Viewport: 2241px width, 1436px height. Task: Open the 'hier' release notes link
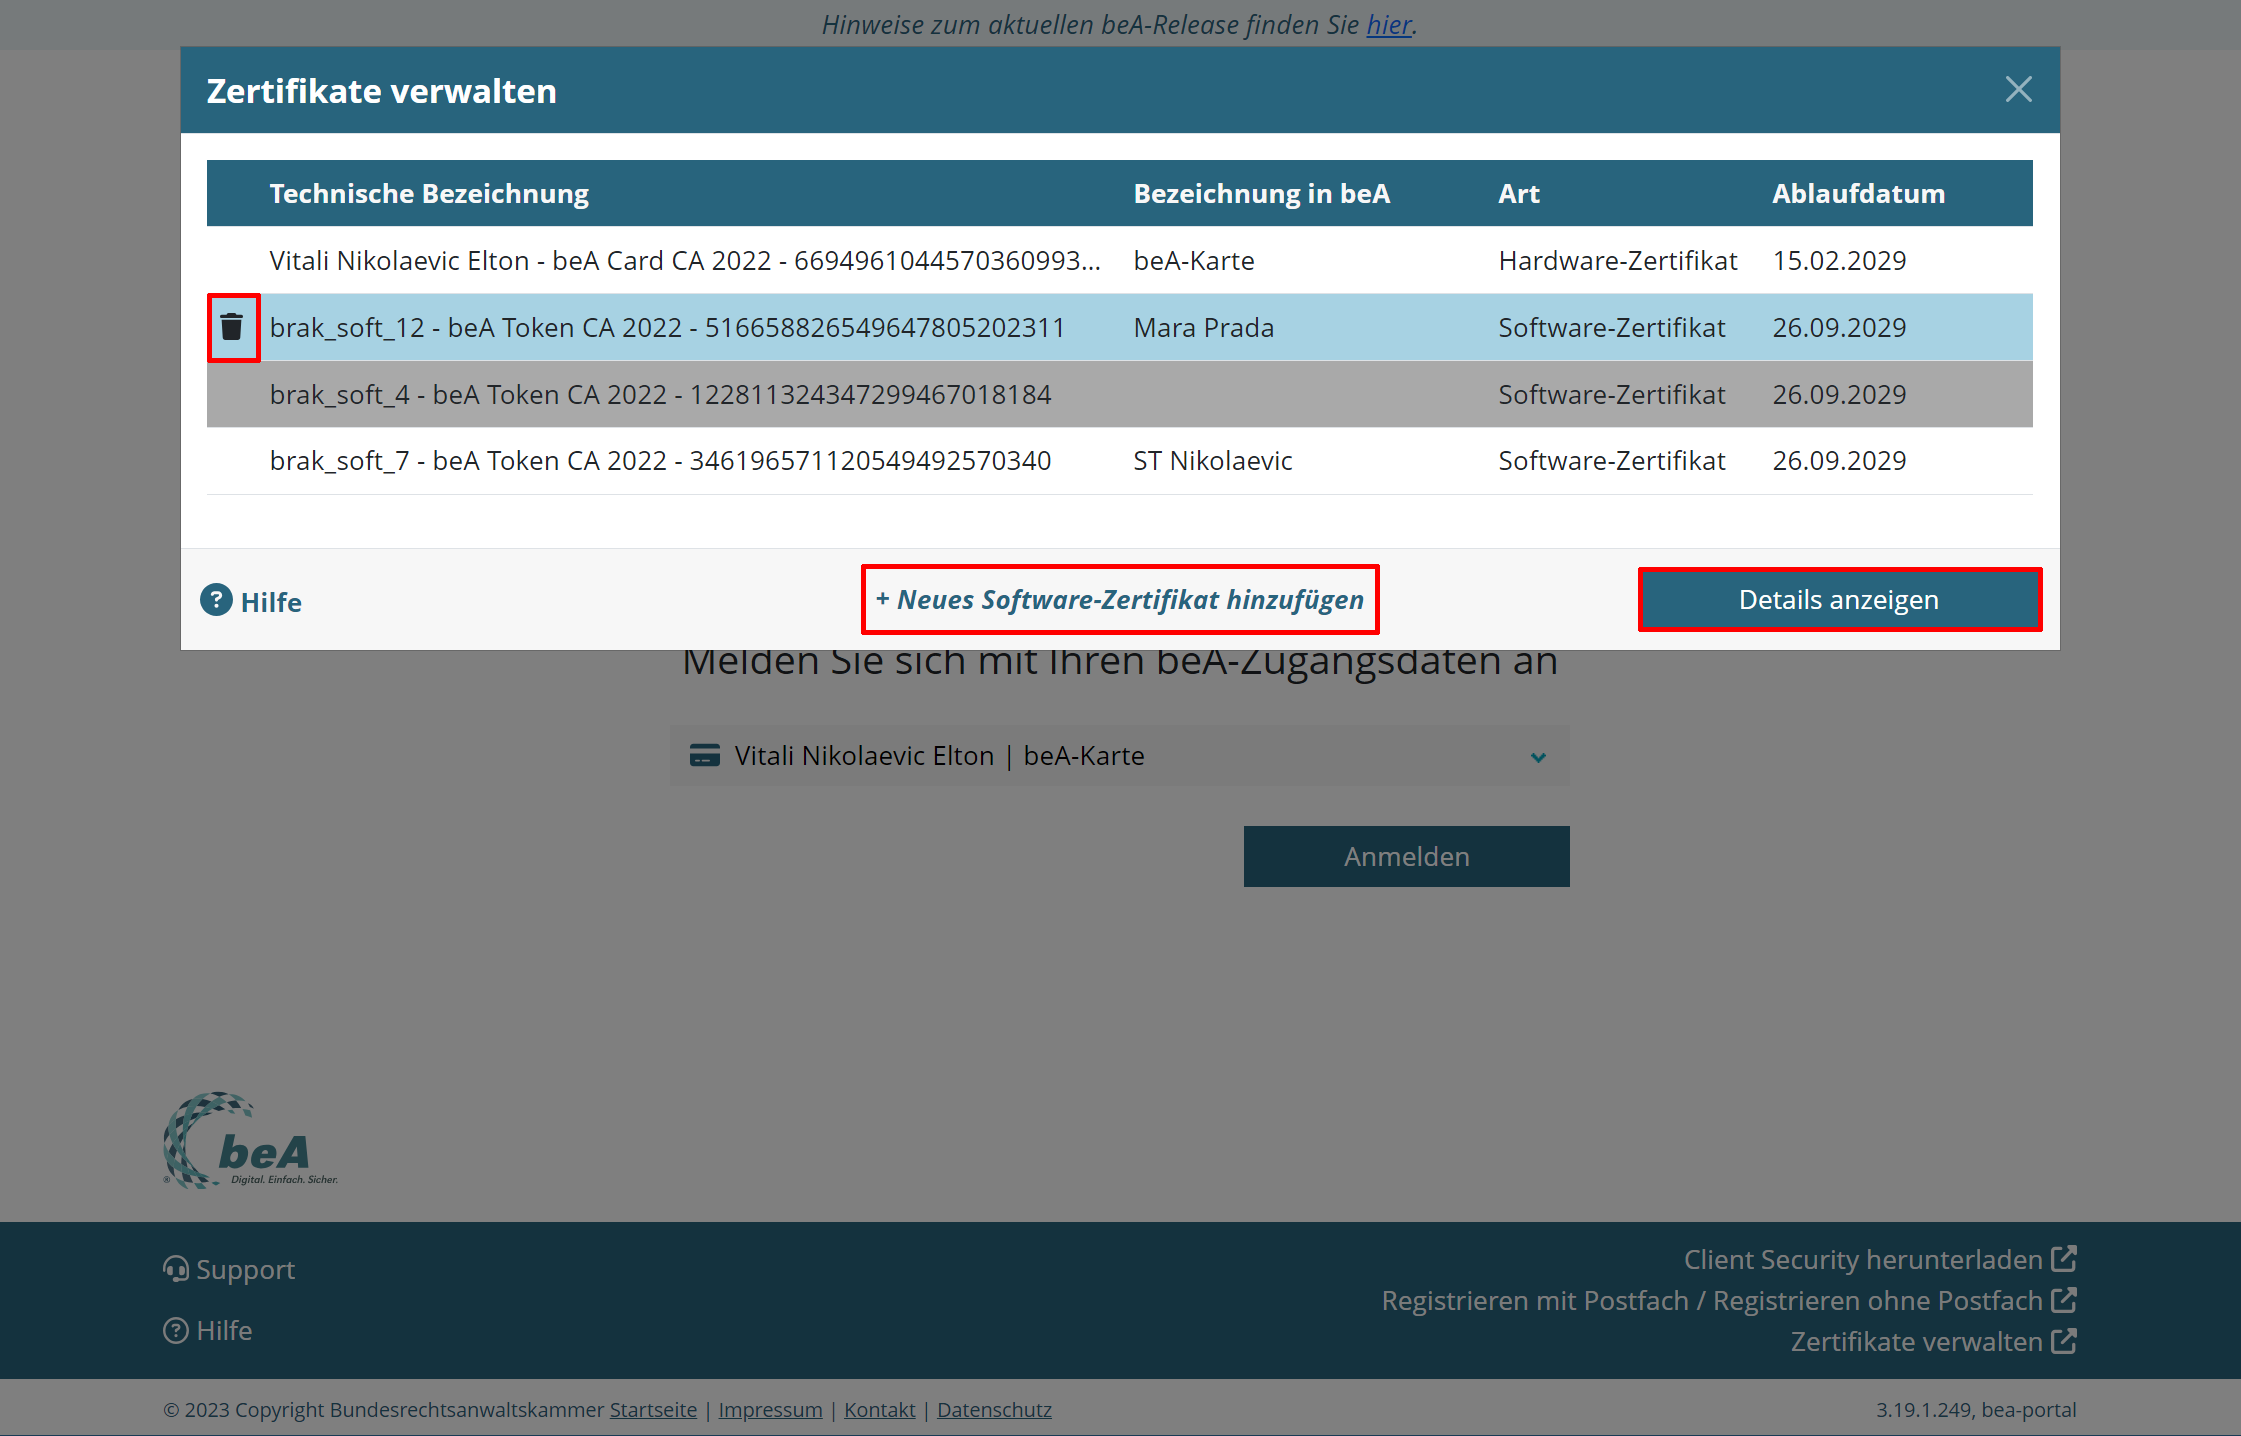1388,25
